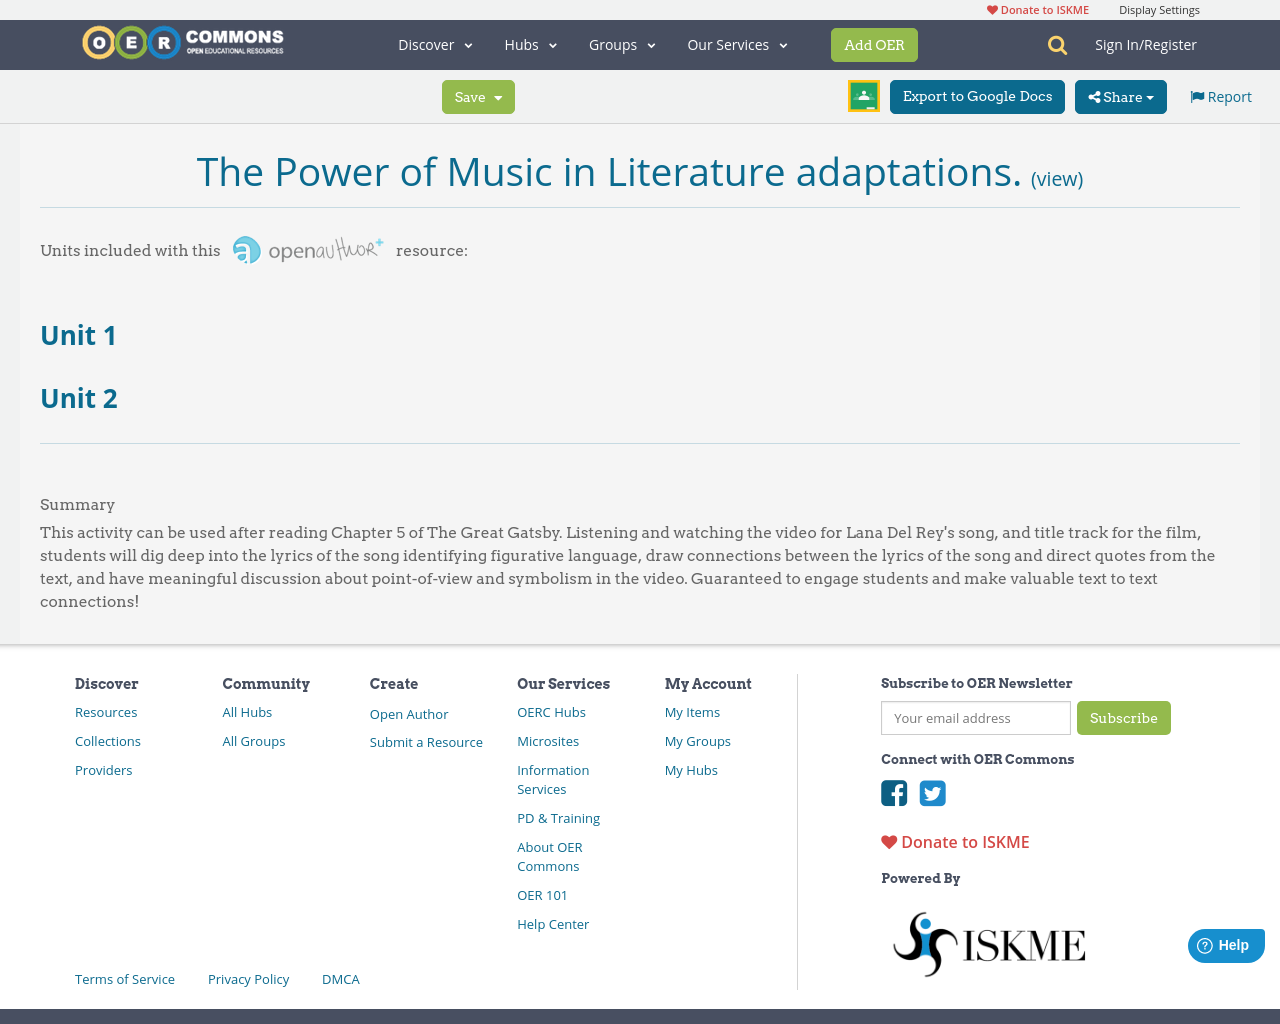
Task: Expand the Our Services menu chevron
Action: pos(783,44)
